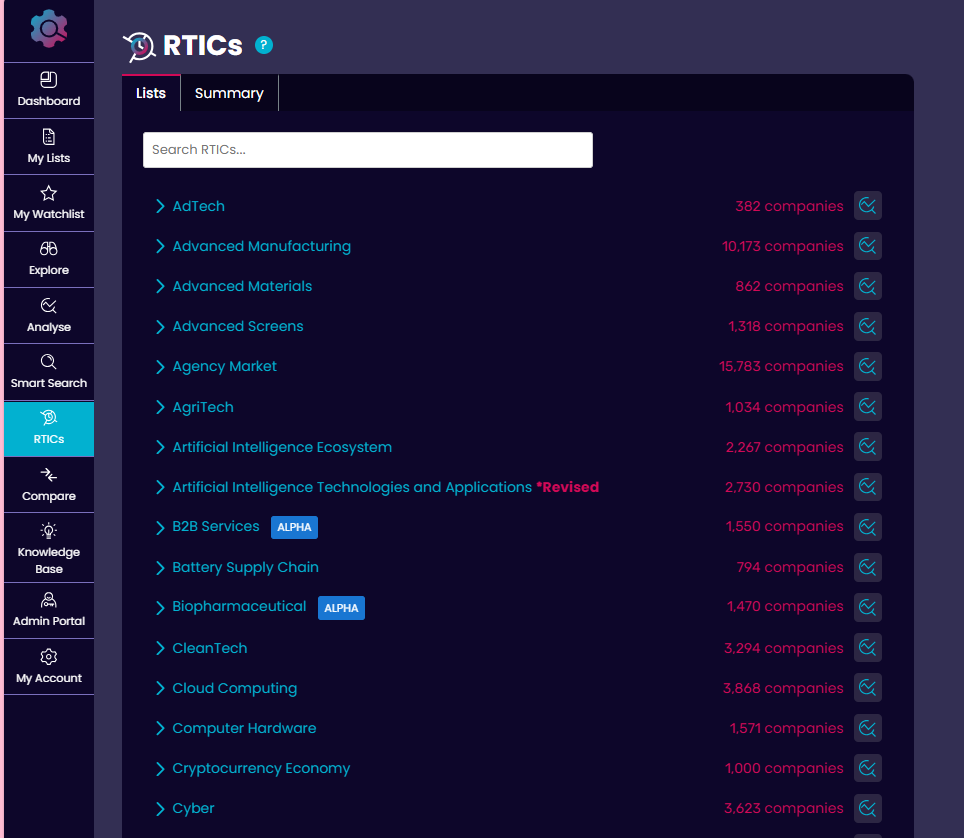Click the app logo at top left
This screenshot has width=964, height=838.
click(49, 29)
